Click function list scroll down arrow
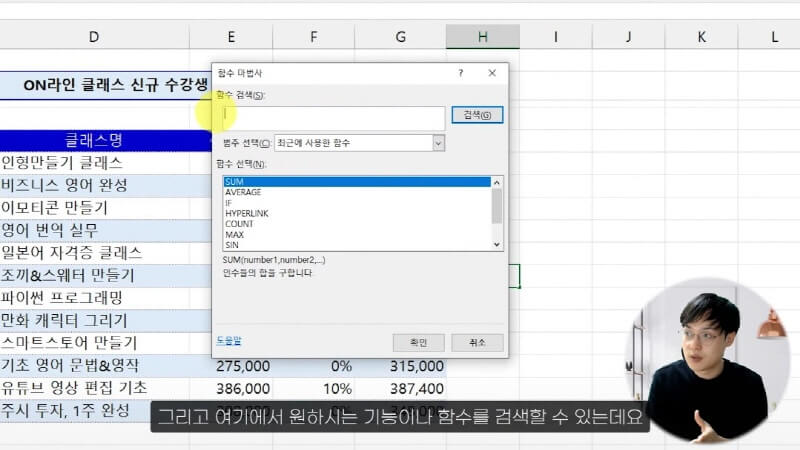The image size is (800, 450). [497, 245]
